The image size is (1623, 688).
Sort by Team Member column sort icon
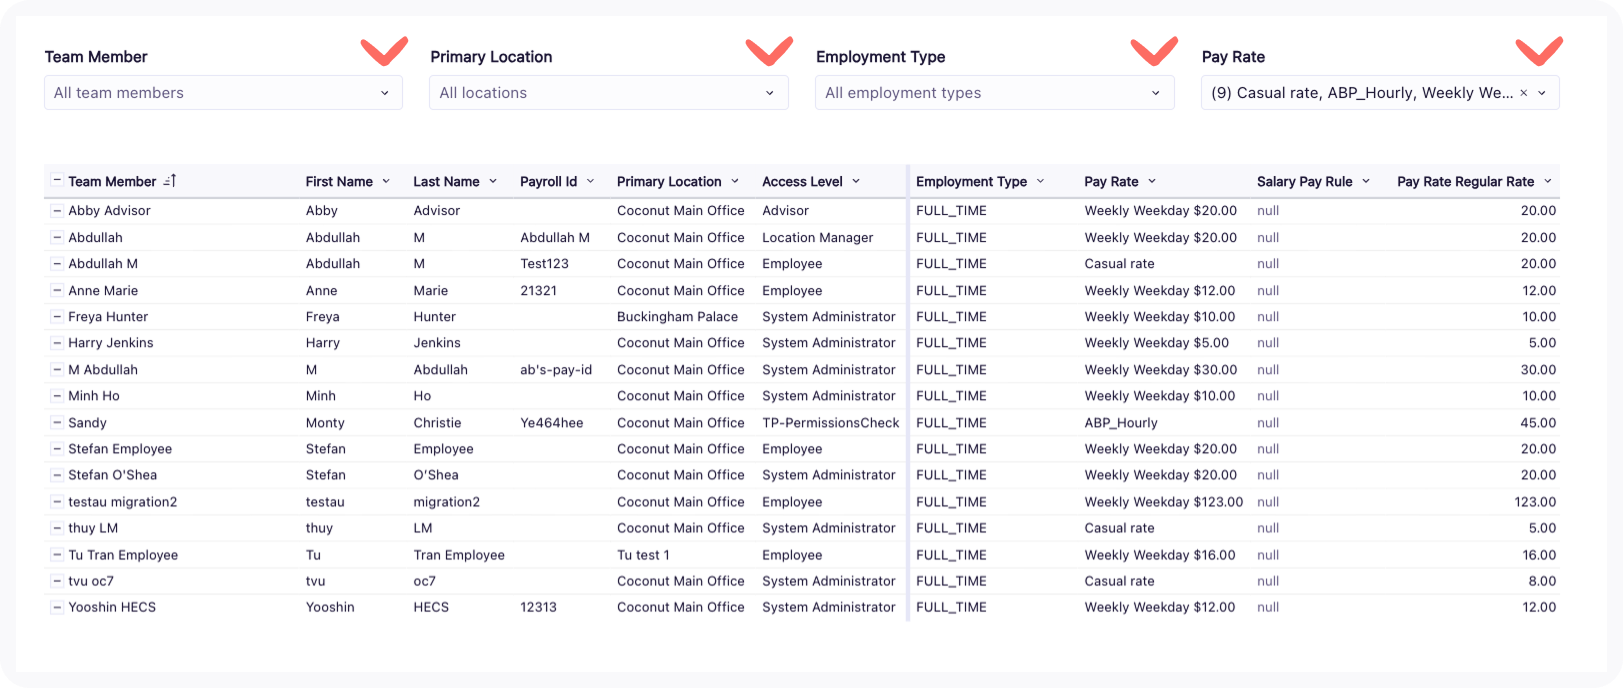click(x=170, y=181)
